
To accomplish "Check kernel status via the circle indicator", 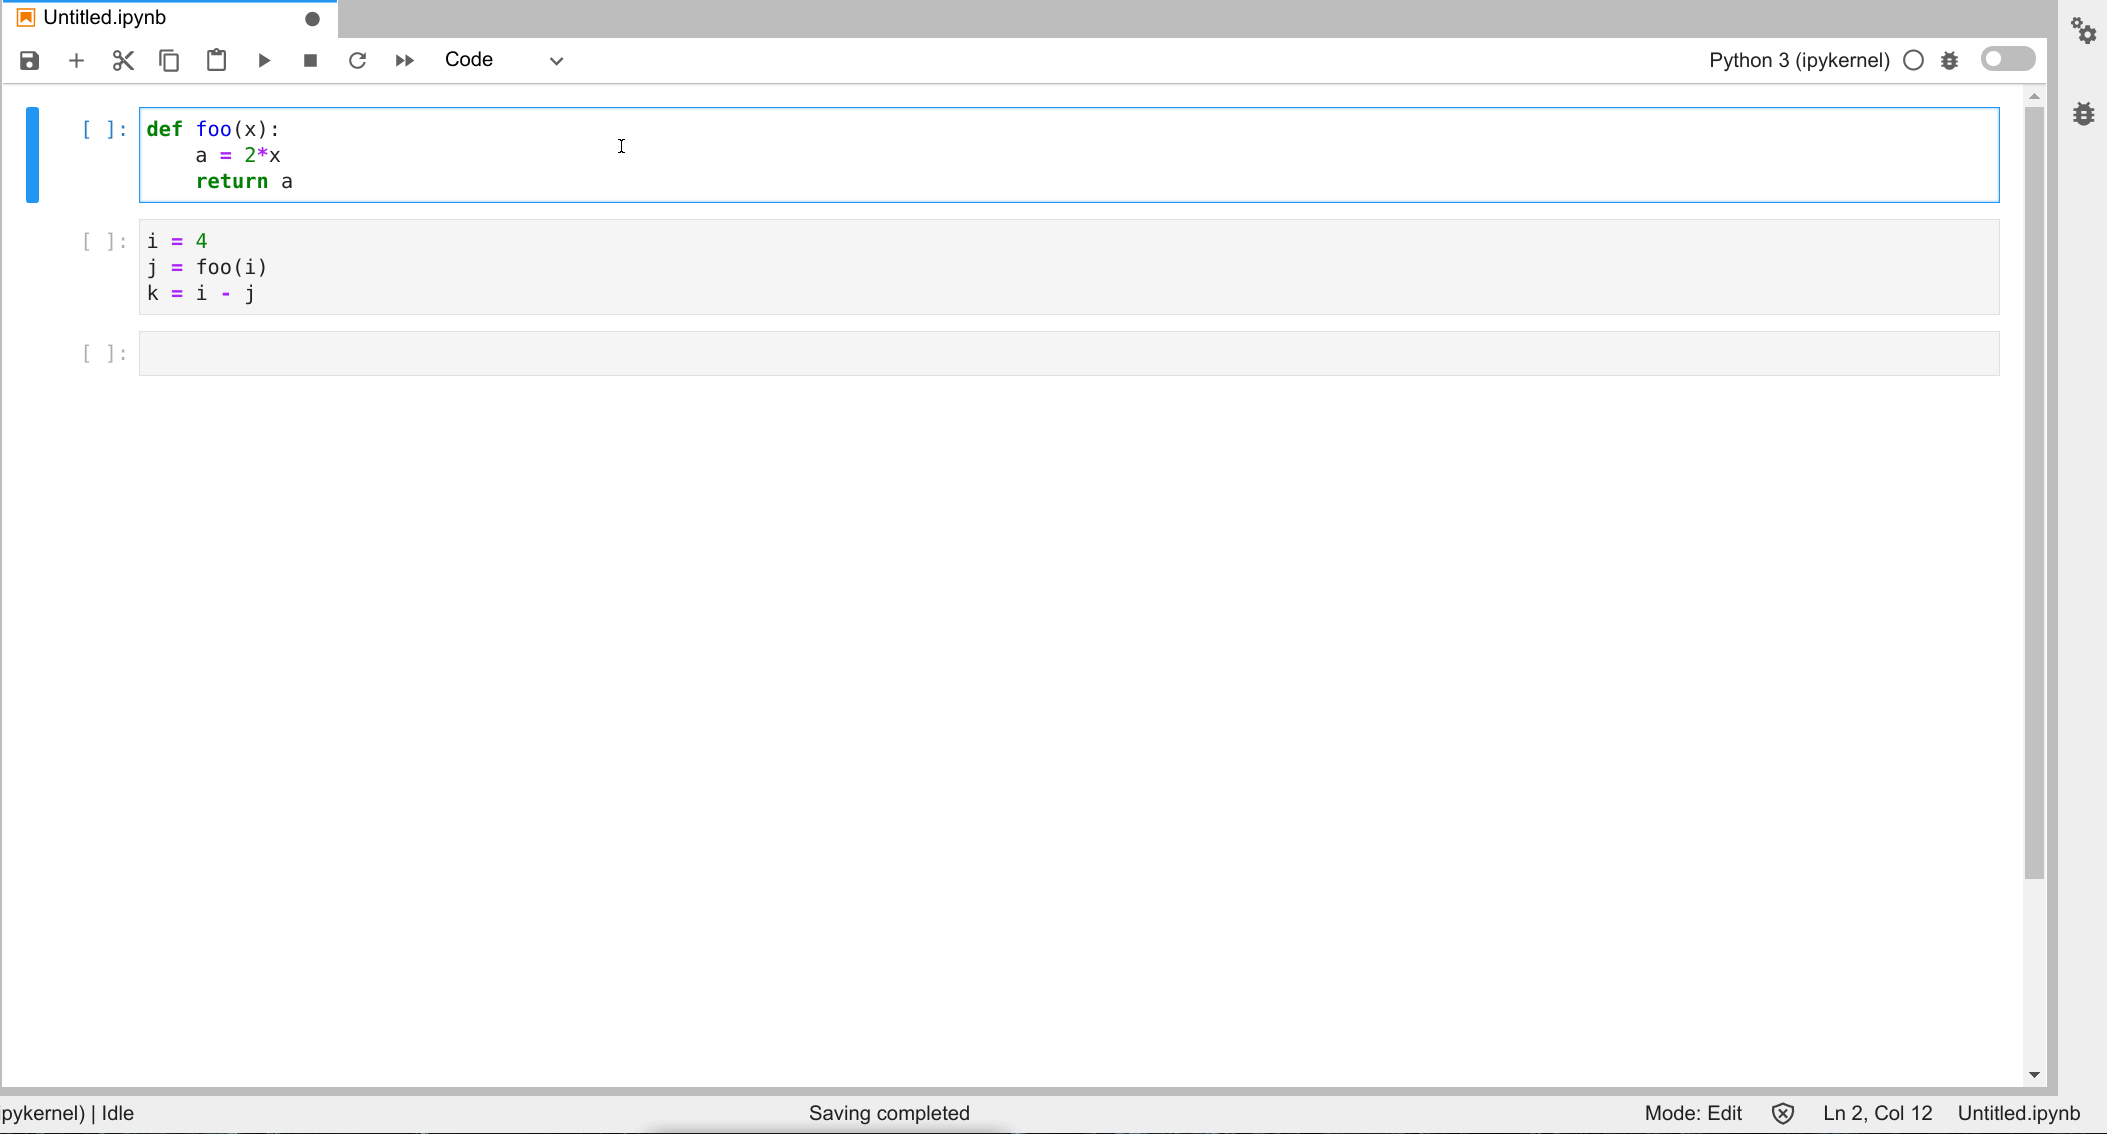I will click(x=1913, y=60).
